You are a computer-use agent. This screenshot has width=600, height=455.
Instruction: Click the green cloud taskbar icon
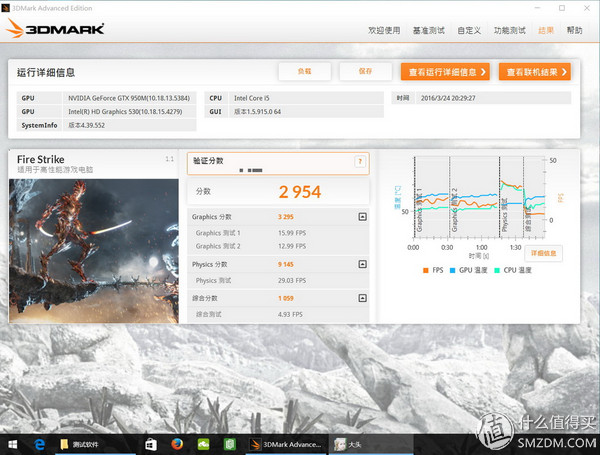(x=203, y=444)
